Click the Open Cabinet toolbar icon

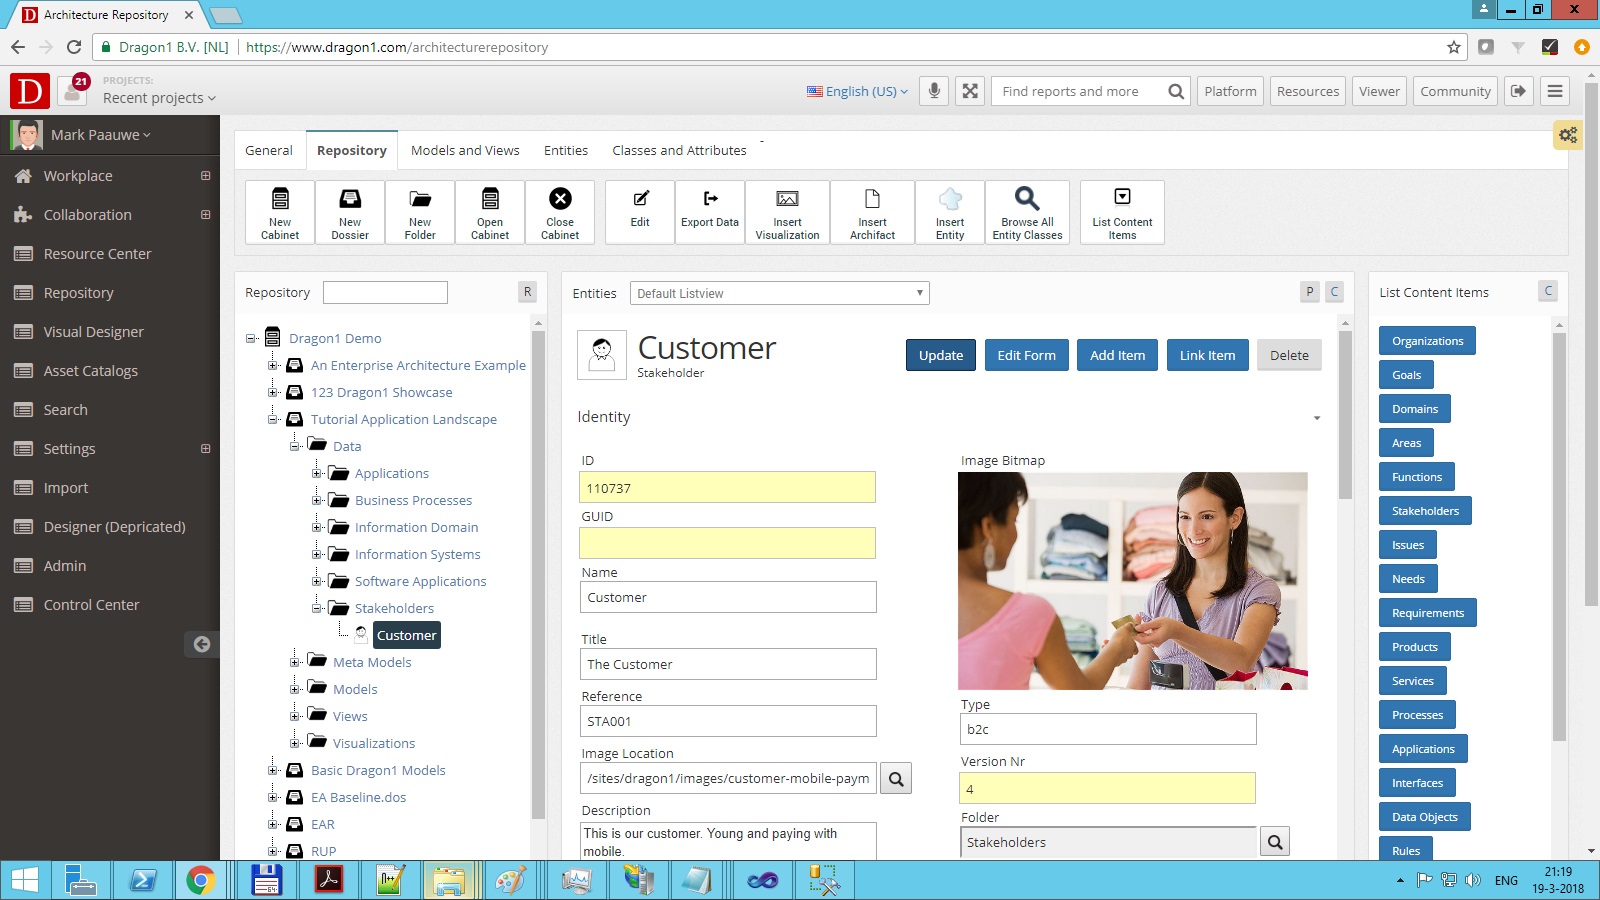[x=490, y=212]
